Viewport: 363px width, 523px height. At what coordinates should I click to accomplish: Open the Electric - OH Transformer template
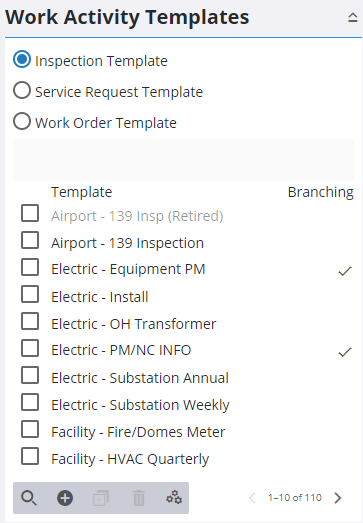pyautogui.click(x=133, y=324)
